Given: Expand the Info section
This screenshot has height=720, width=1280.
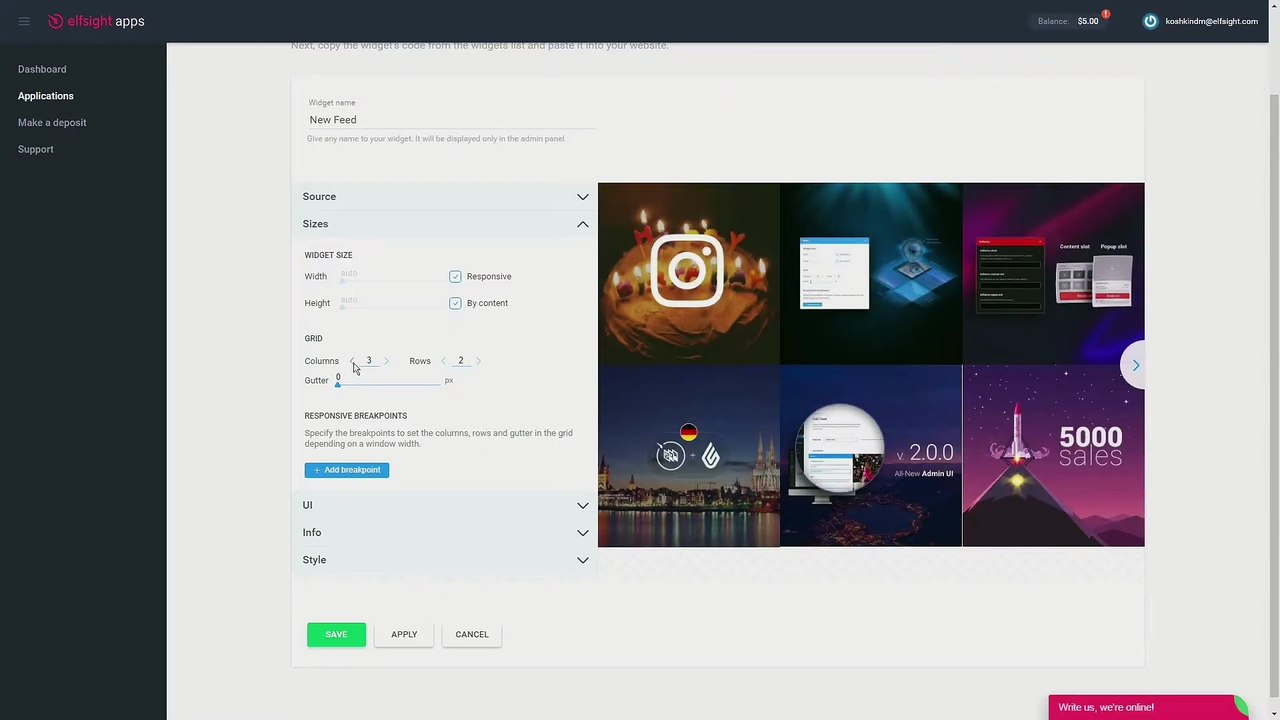Looking at the screenshot, I should click(445, 532).
